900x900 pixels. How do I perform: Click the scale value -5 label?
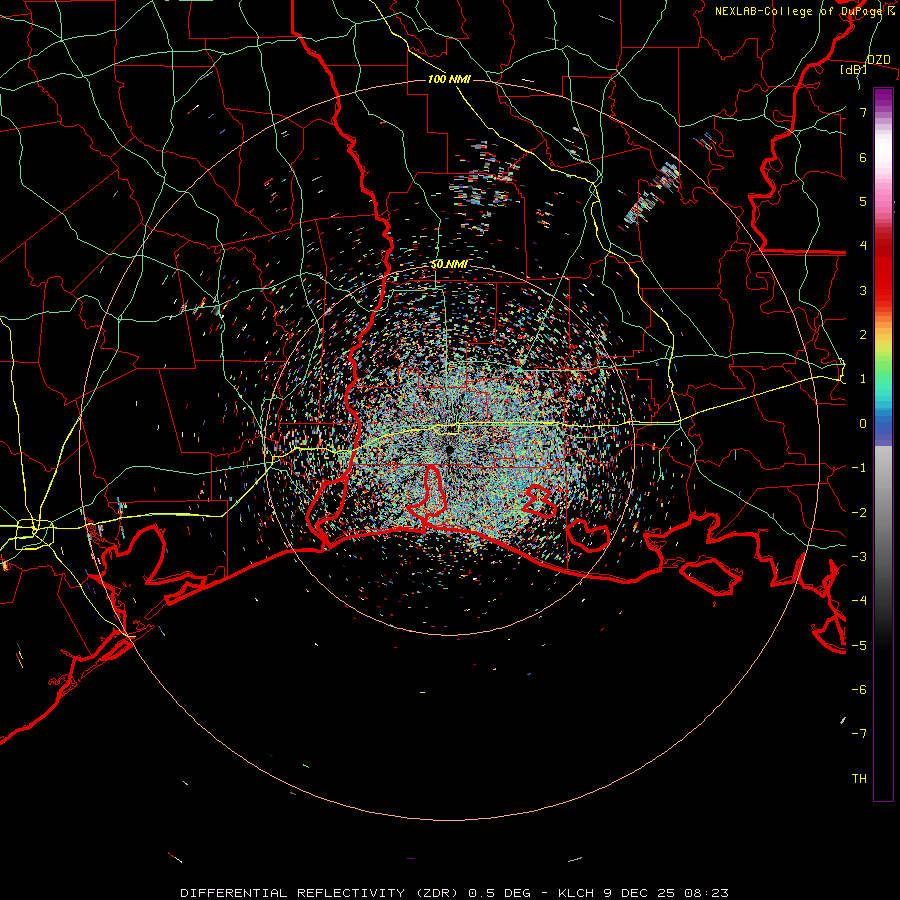coord(859,646)
